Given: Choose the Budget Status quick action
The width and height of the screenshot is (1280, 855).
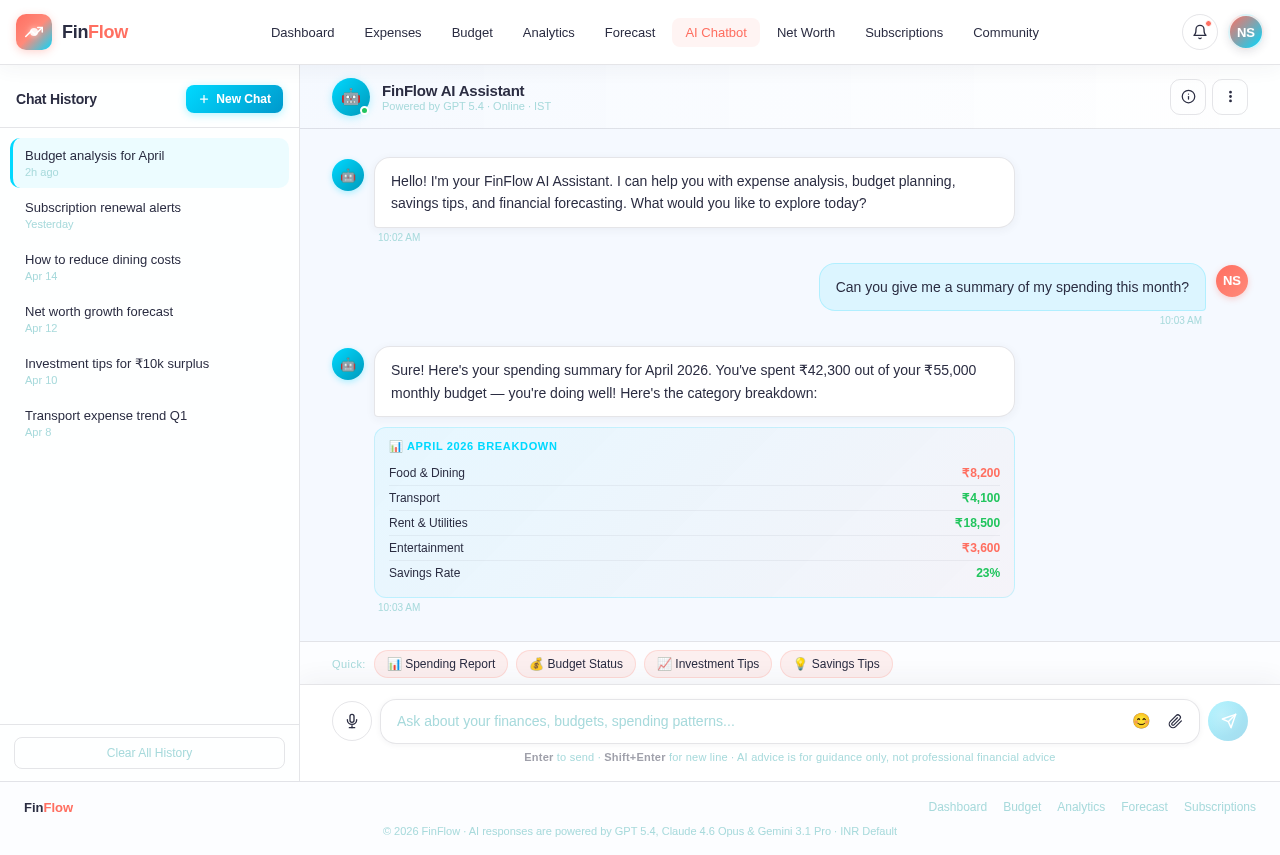Looking at the screenshot, I should click(x=576, y=664).
